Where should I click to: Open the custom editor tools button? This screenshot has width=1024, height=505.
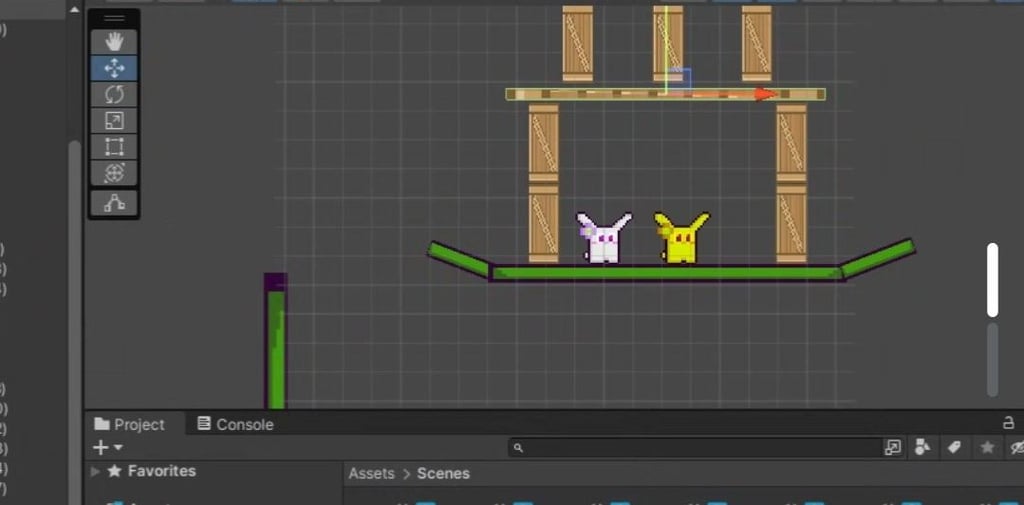pos(114,203)
